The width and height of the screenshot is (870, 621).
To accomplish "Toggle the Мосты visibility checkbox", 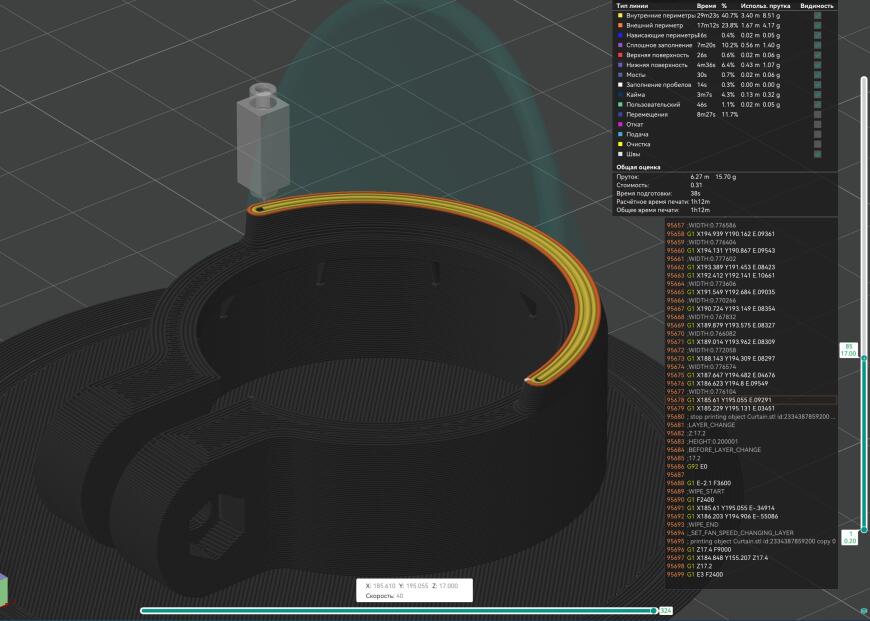I will (x=817, y=75).
